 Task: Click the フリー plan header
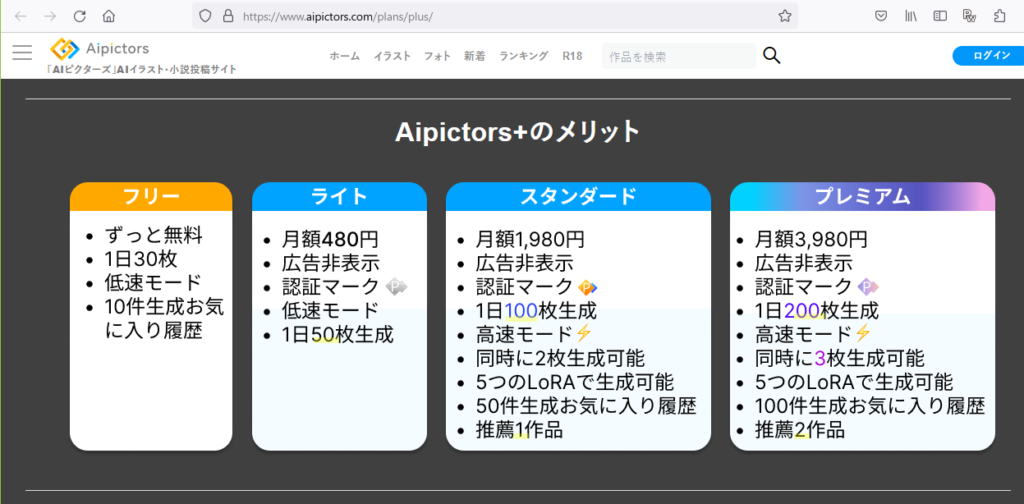click(x=151, y=197)
